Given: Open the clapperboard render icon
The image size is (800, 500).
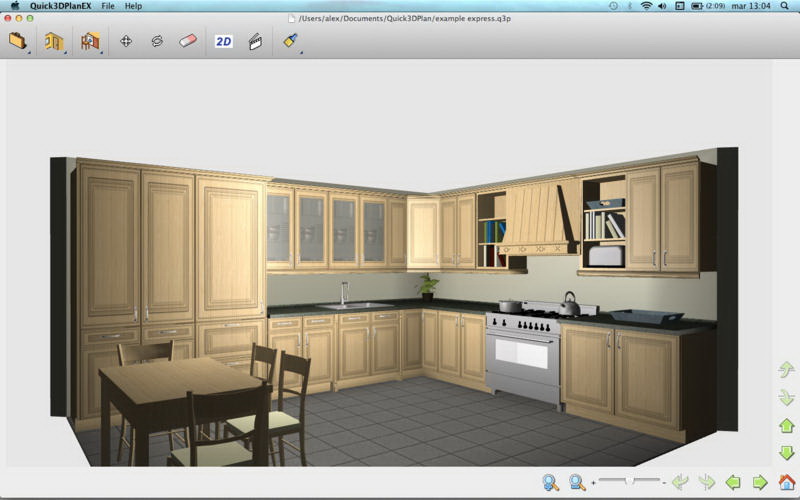Looking at the screenshot, I should pyautogui.click(x=255, y=41).
